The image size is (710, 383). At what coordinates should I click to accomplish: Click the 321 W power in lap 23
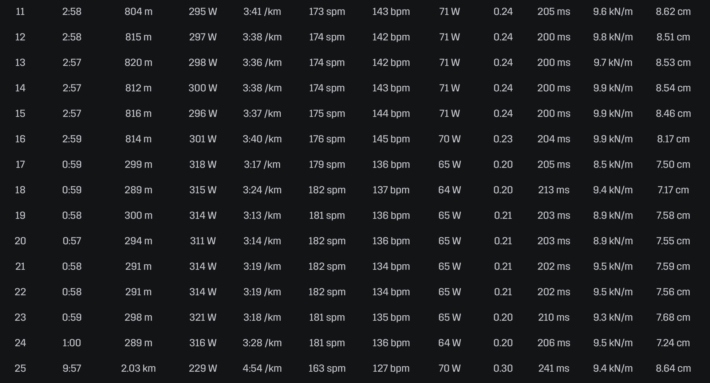pos(203,317)
